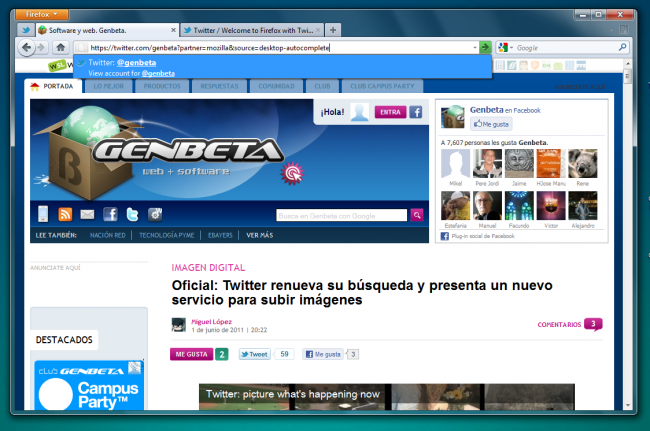Open the RSS feed icon on Genbeta banner
This screenshot has width=650, height=431.
point(65,214)
